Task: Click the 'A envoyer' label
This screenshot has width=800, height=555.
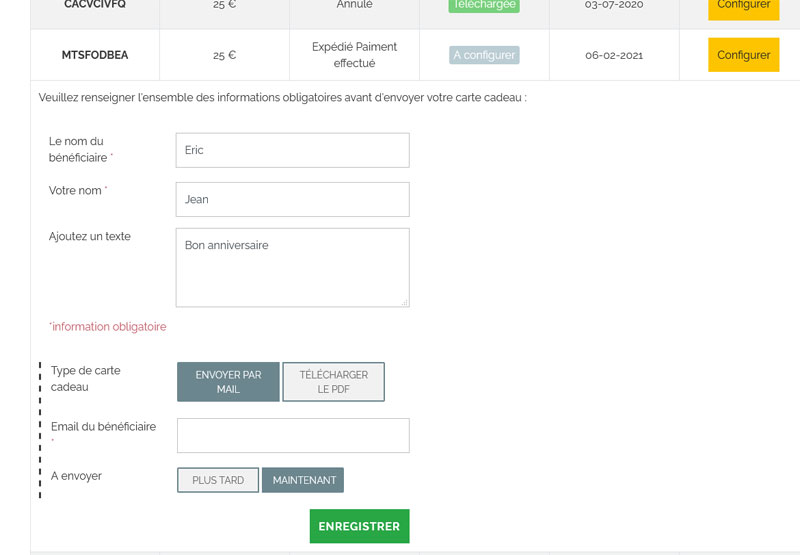Action: (76, 476)
